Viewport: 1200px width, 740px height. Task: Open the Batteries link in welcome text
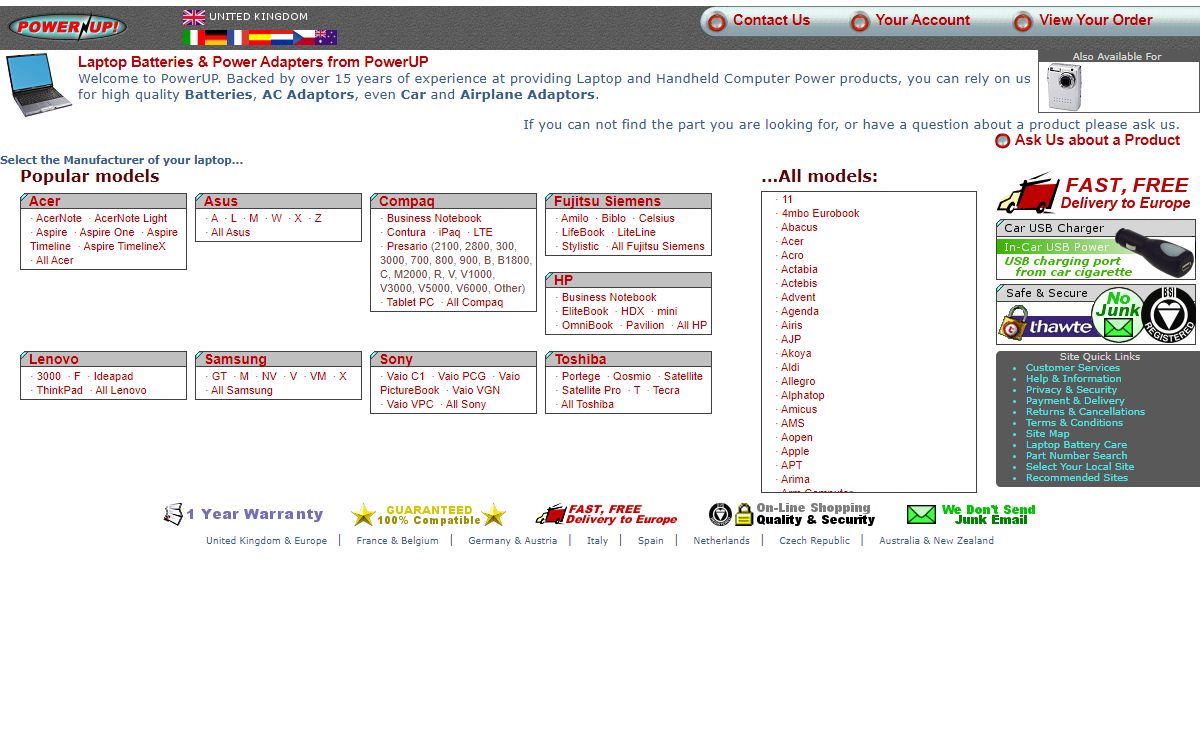click(218, 95)
